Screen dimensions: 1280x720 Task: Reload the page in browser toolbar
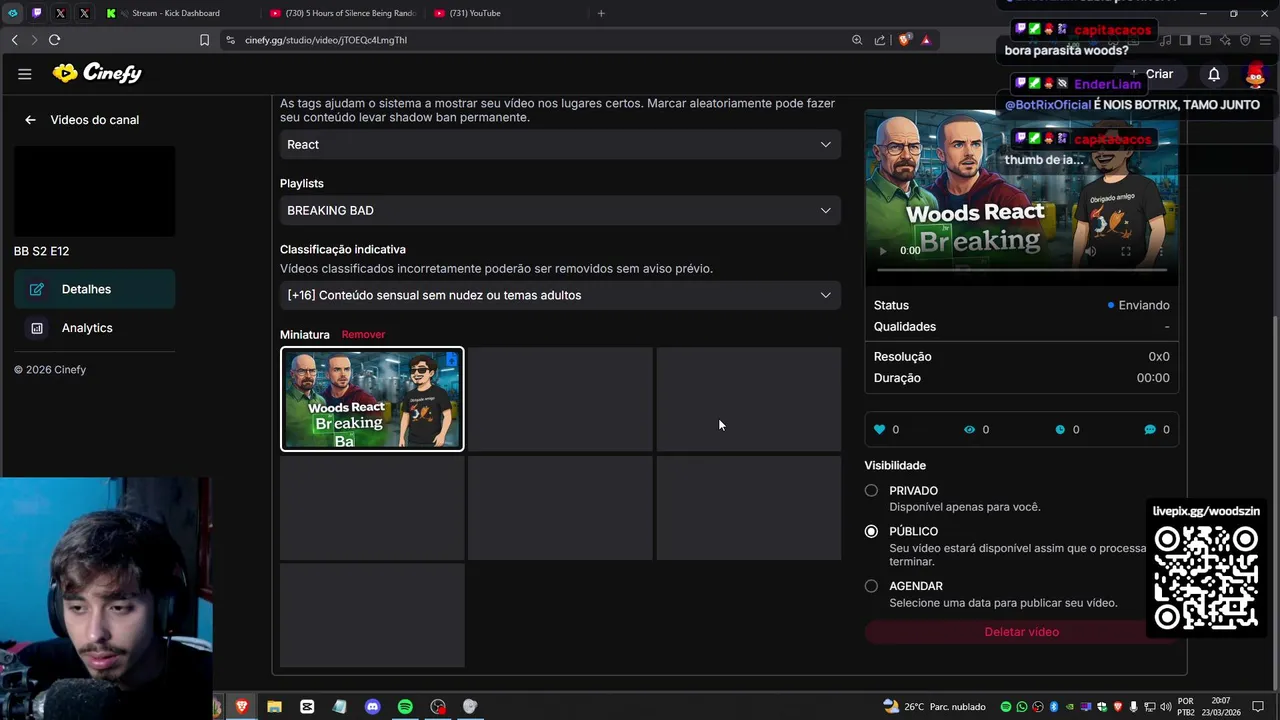tap(54, 40)
